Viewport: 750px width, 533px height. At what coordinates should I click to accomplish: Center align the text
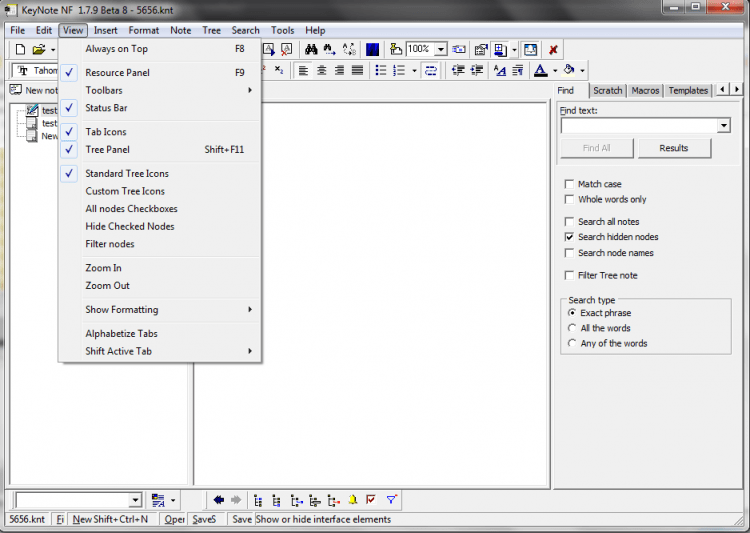point(322,70)
